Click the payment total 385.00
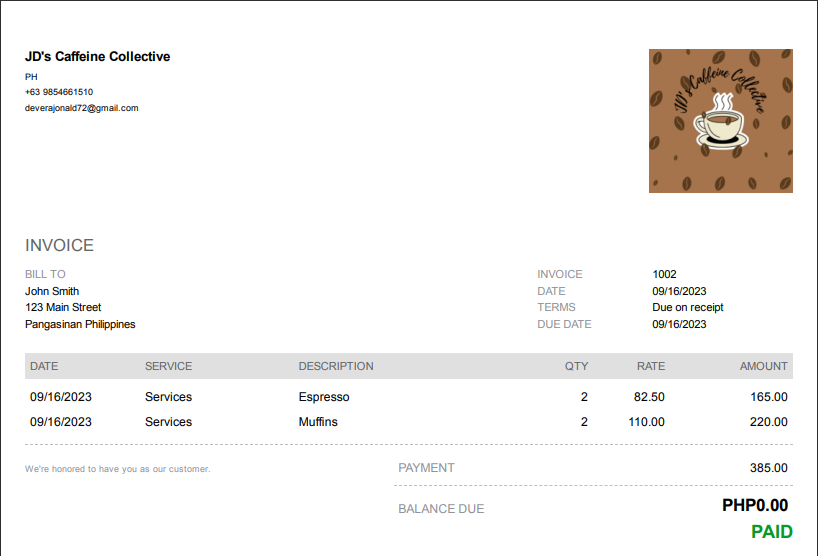 [x=768, y=468]
